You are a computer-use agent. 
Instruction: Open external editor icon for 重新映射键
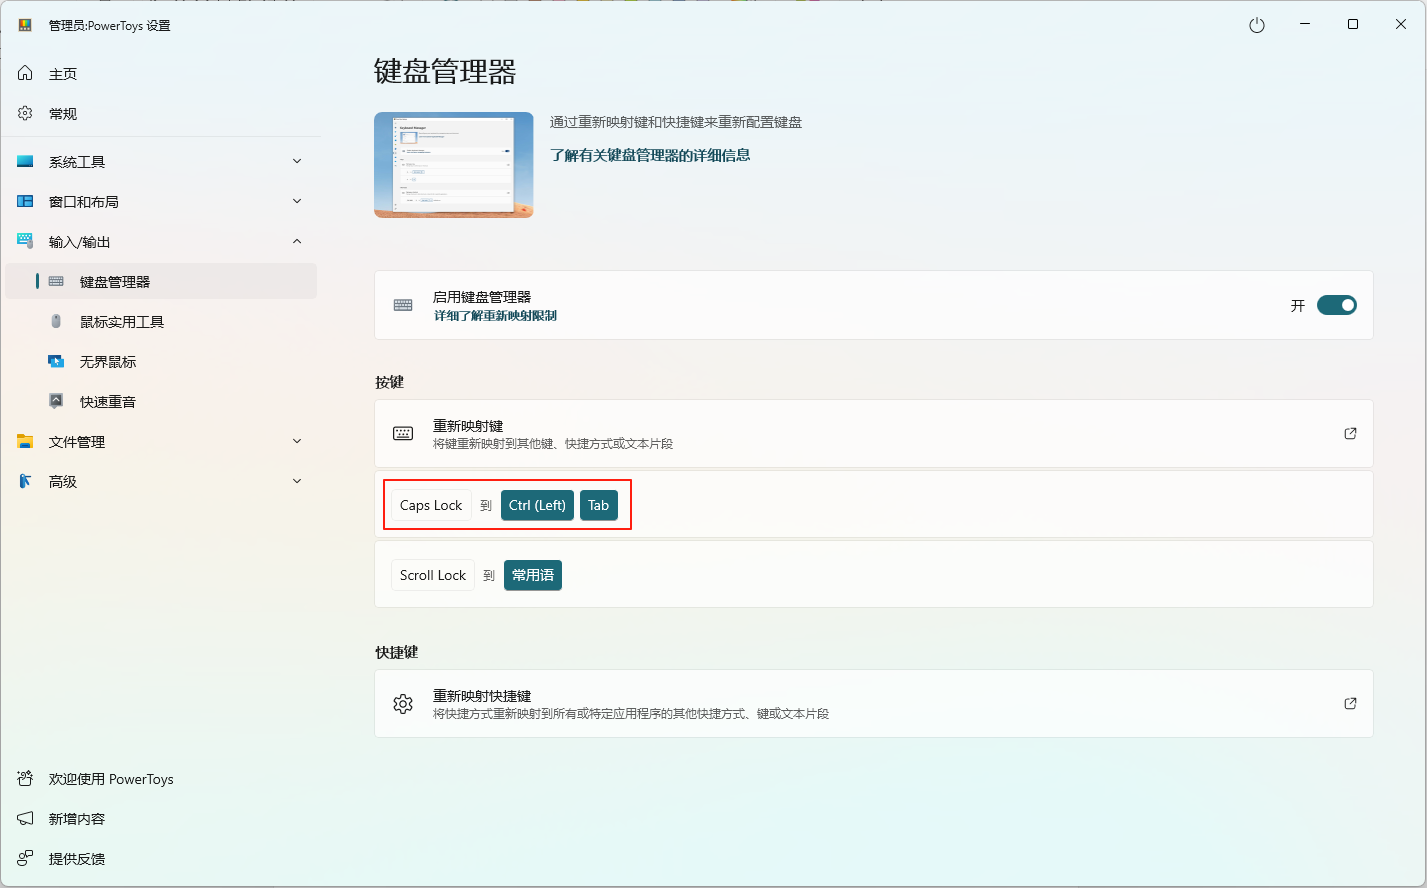[1350, 433]
